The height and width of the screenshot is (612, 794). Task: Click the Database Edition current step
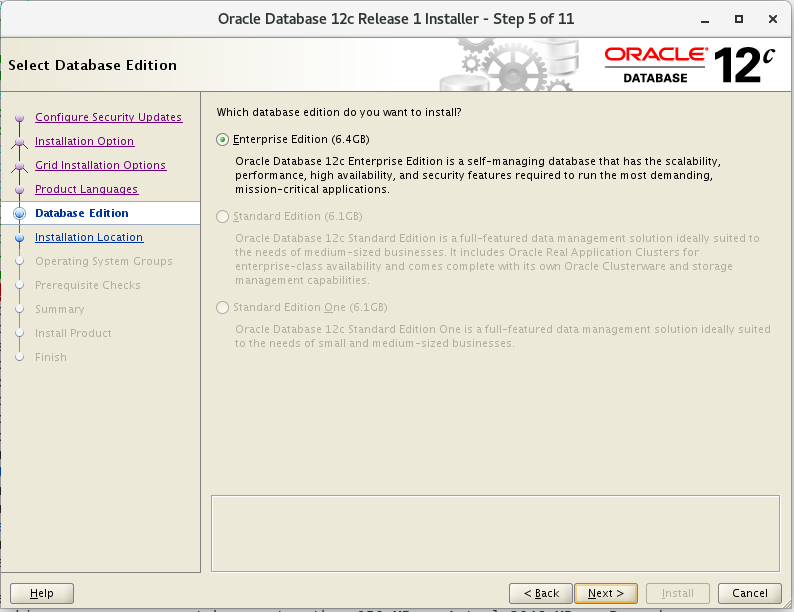click(x=81, y=213)
